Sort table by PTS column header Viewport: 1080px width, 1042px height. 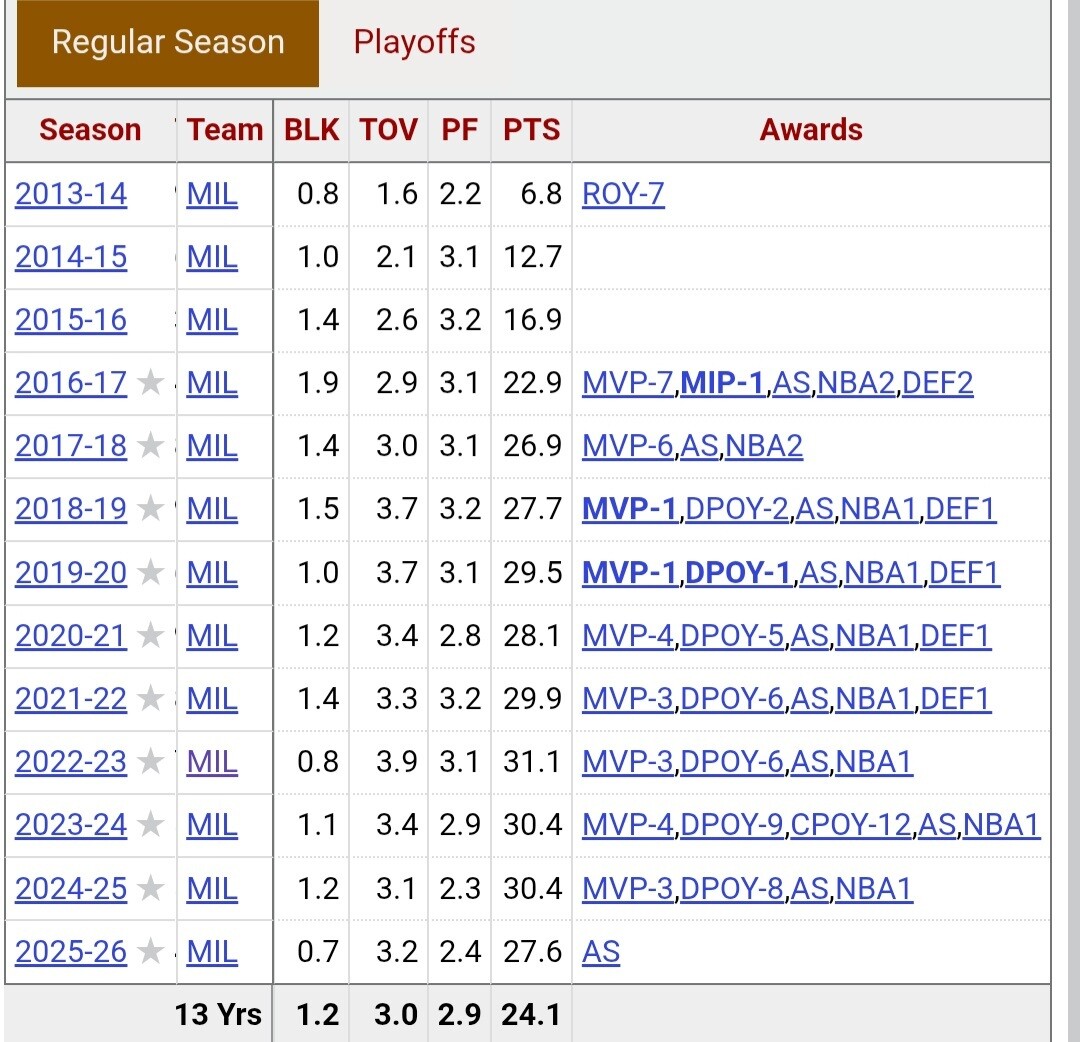coord(531,130)
